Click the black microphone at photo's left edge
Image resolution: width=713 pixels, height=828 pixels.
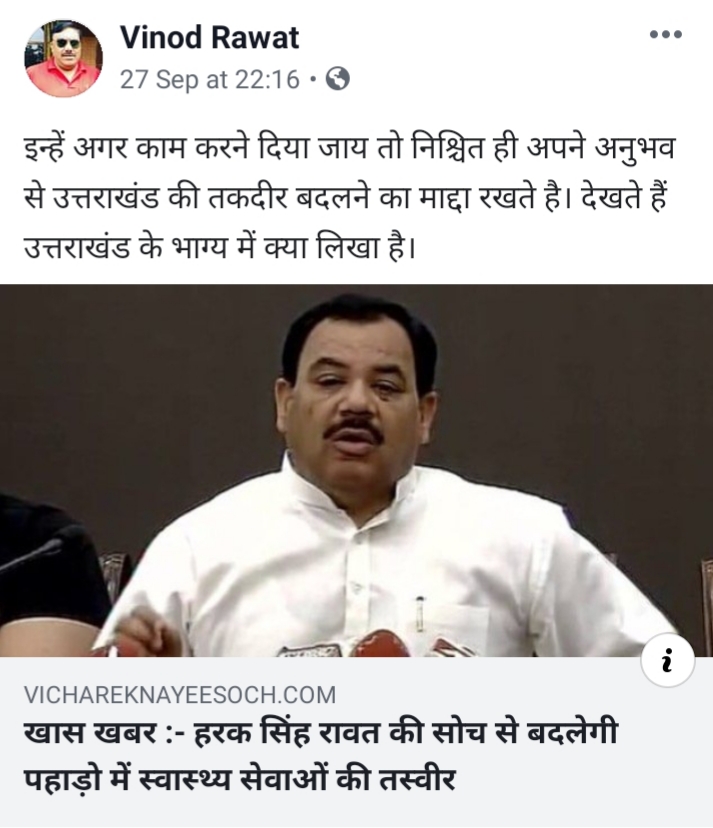(x=29, y=557)
